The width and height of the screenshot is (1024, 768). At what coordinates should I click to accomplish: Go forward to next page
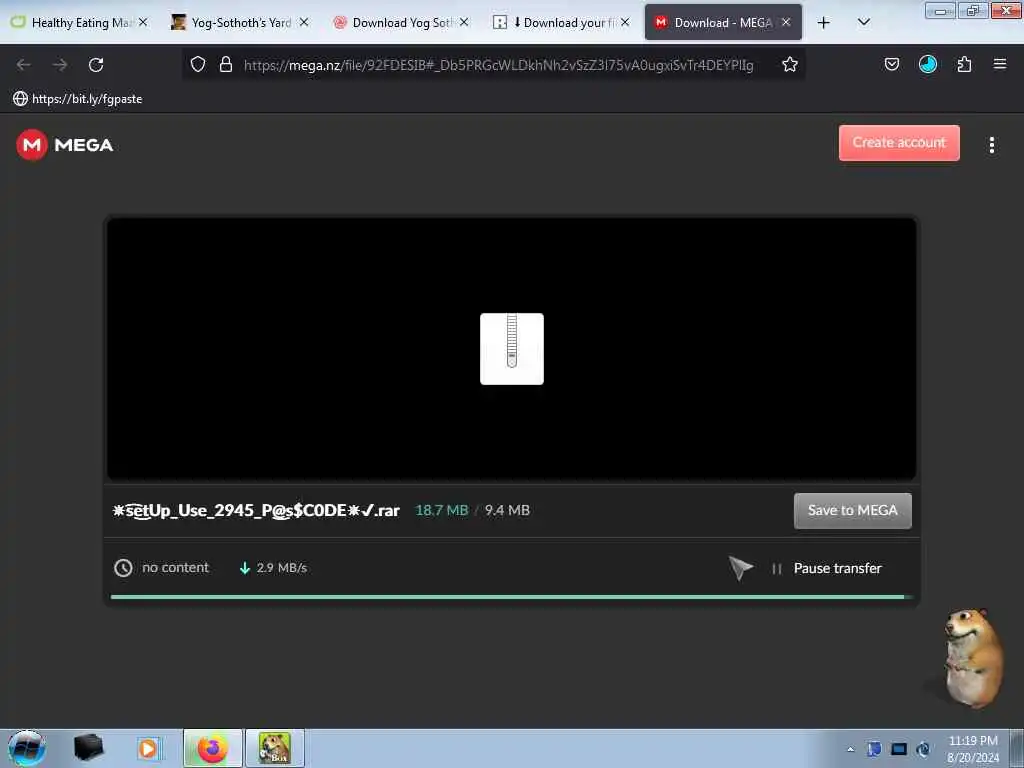coord(60,65)
